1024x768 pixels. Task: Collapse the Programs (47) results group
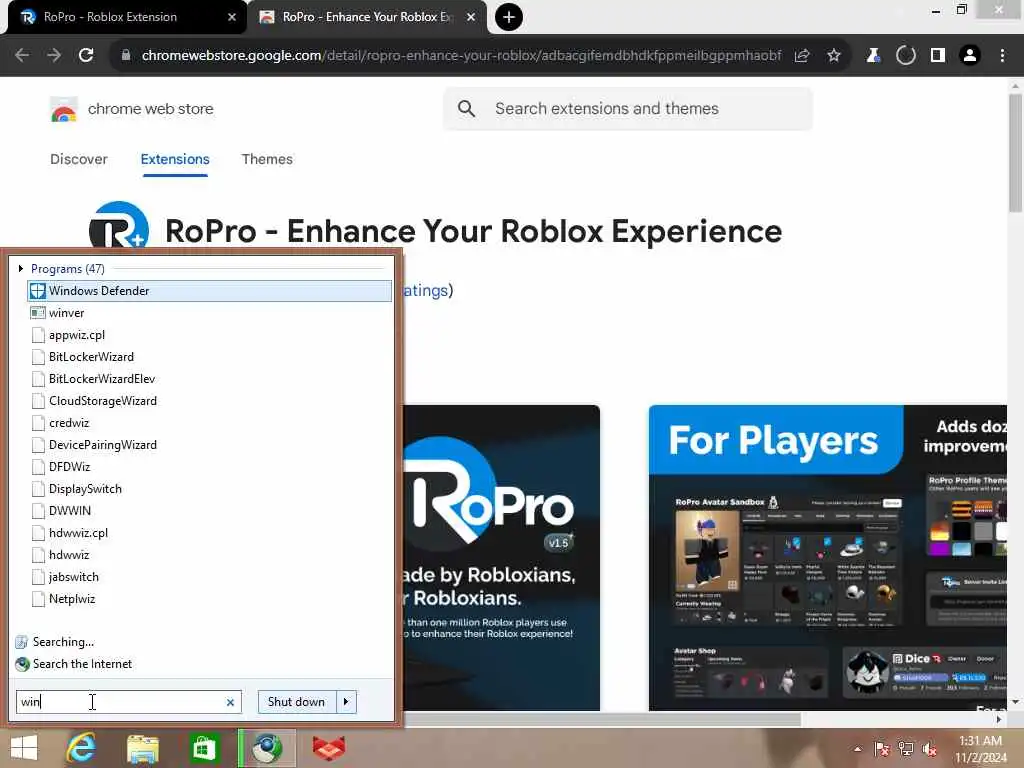coord(21,268)
